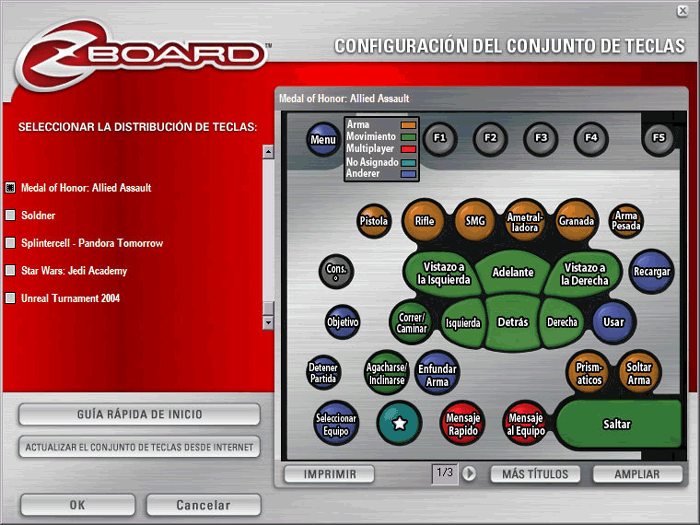Check Unreal Turnament 2004 option
Screen dimensions: 700x525
[10, 298]
